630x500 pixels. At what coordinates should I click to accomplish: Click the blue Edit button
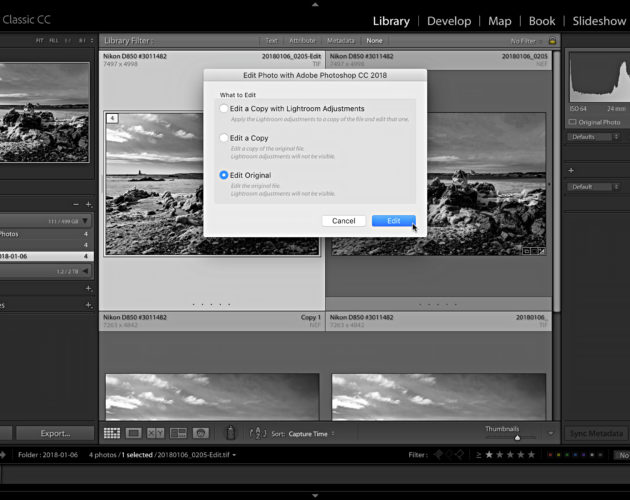point(393,221)
